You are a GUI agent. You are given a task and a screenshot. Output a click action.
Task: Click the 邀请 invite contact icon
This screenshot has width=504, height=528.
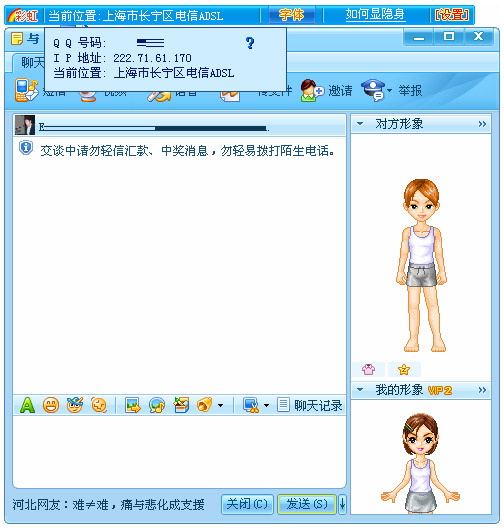pos(312,91)
